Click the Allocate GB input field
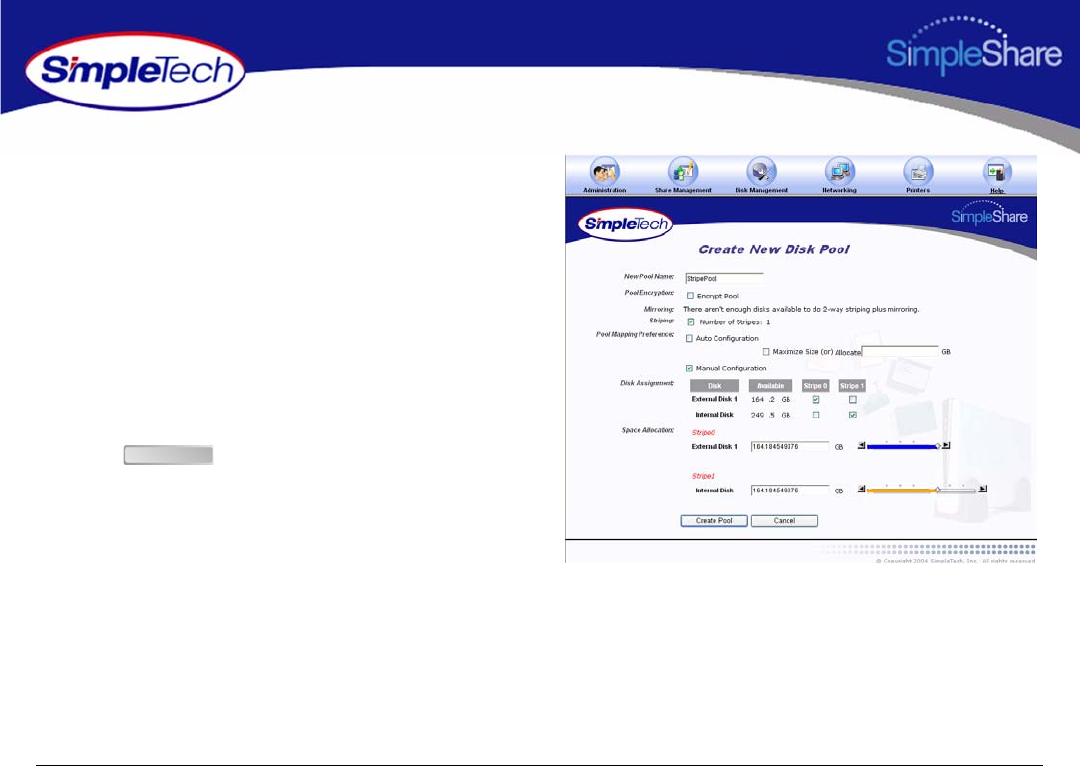The height and width of the screenshot is (773, 1080). 900,351
